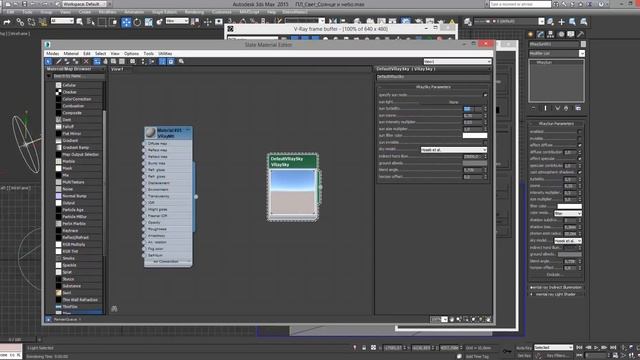Click the Rectangular Selection Region icon
Screen dimensions: 640x360
pyautogui.click(x=102, y=22)
